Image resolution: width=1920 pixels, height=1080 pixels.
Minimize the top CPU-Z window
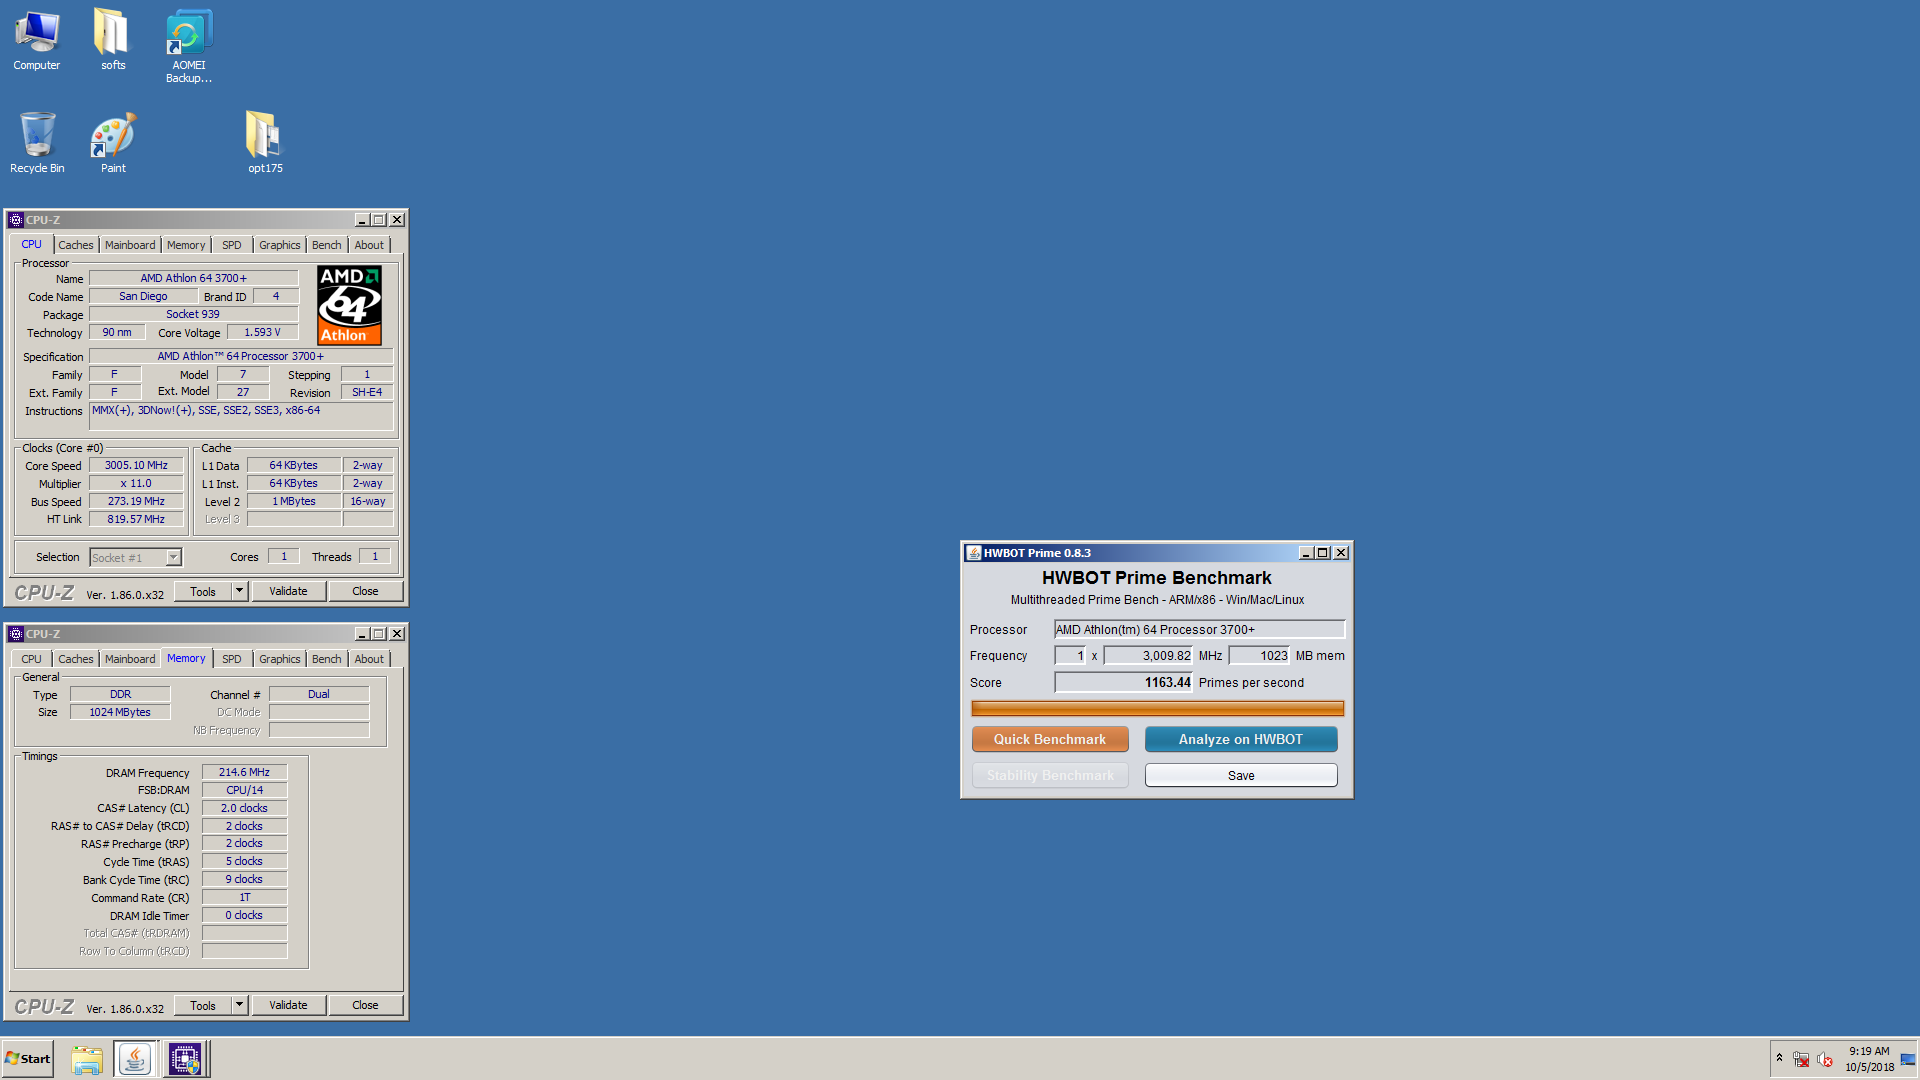click(x=362, y=220)
